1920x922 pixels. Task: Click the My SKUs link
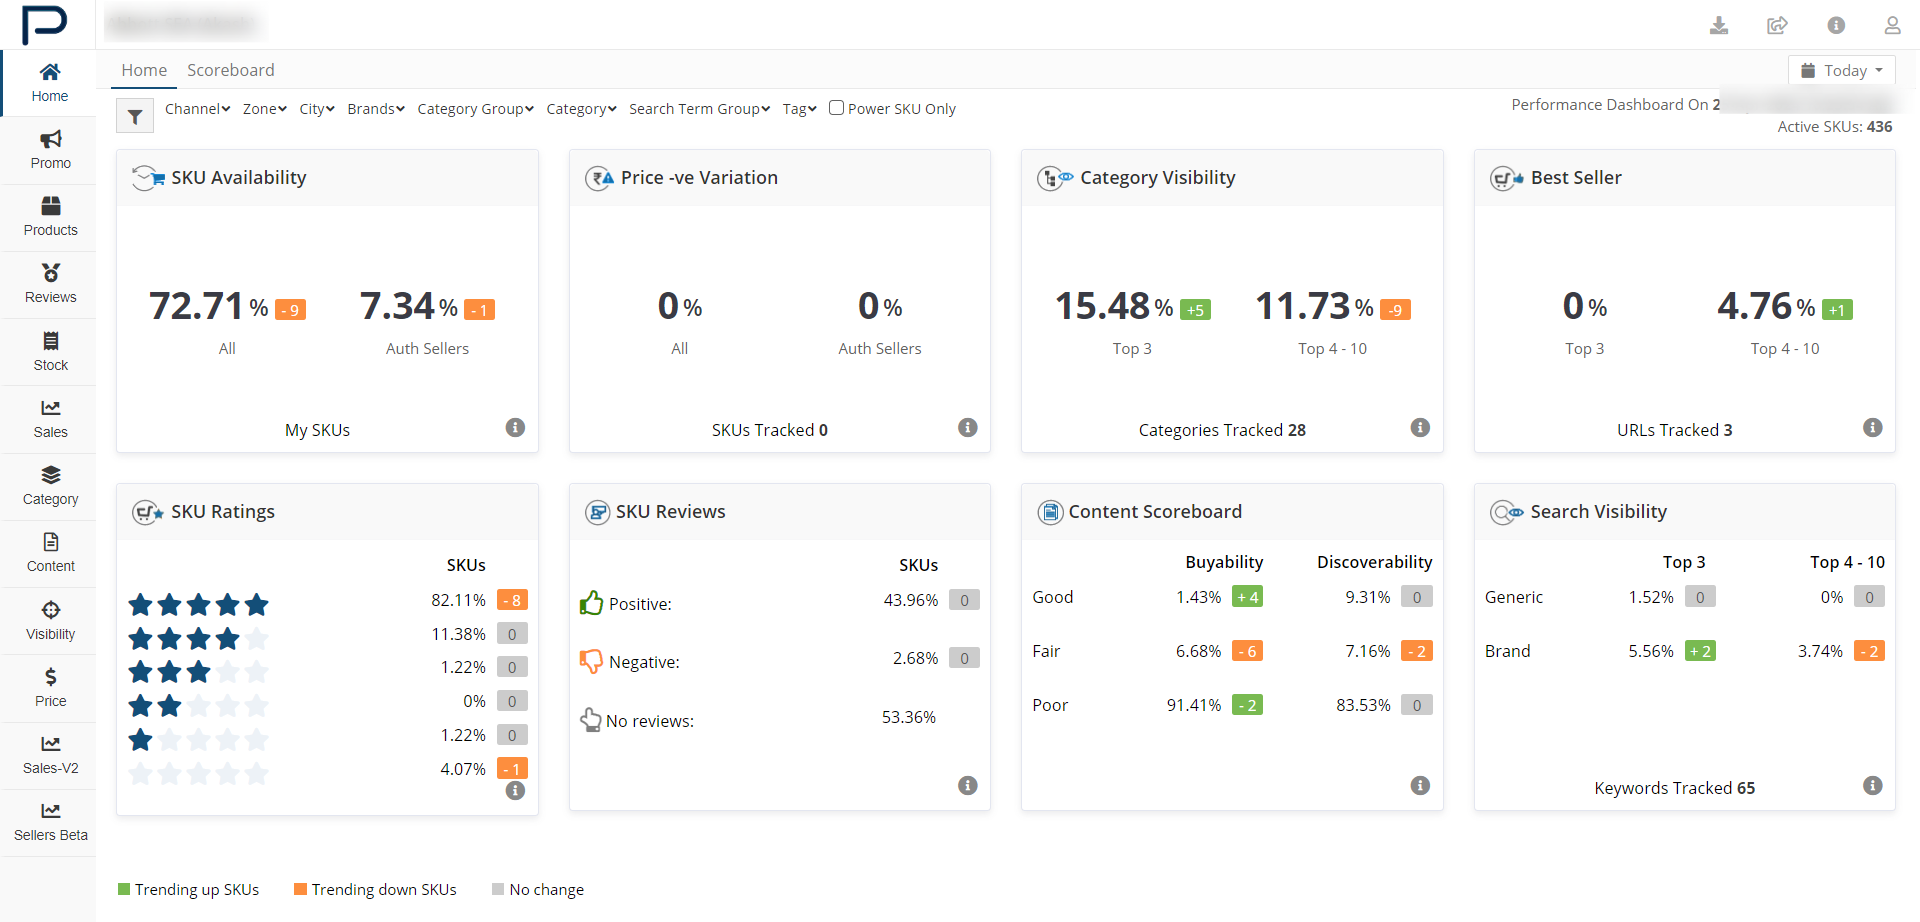point(317,430)
